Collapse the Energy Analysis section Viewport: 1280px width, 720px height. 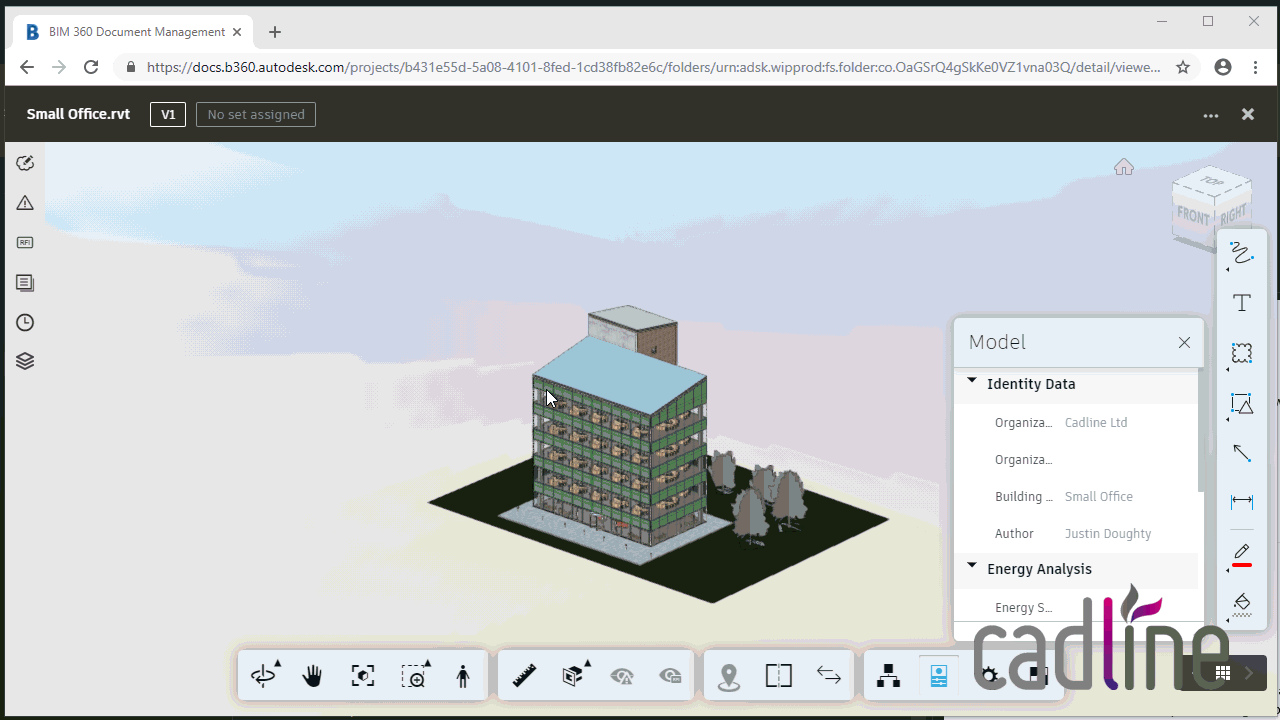click(972, 566)
